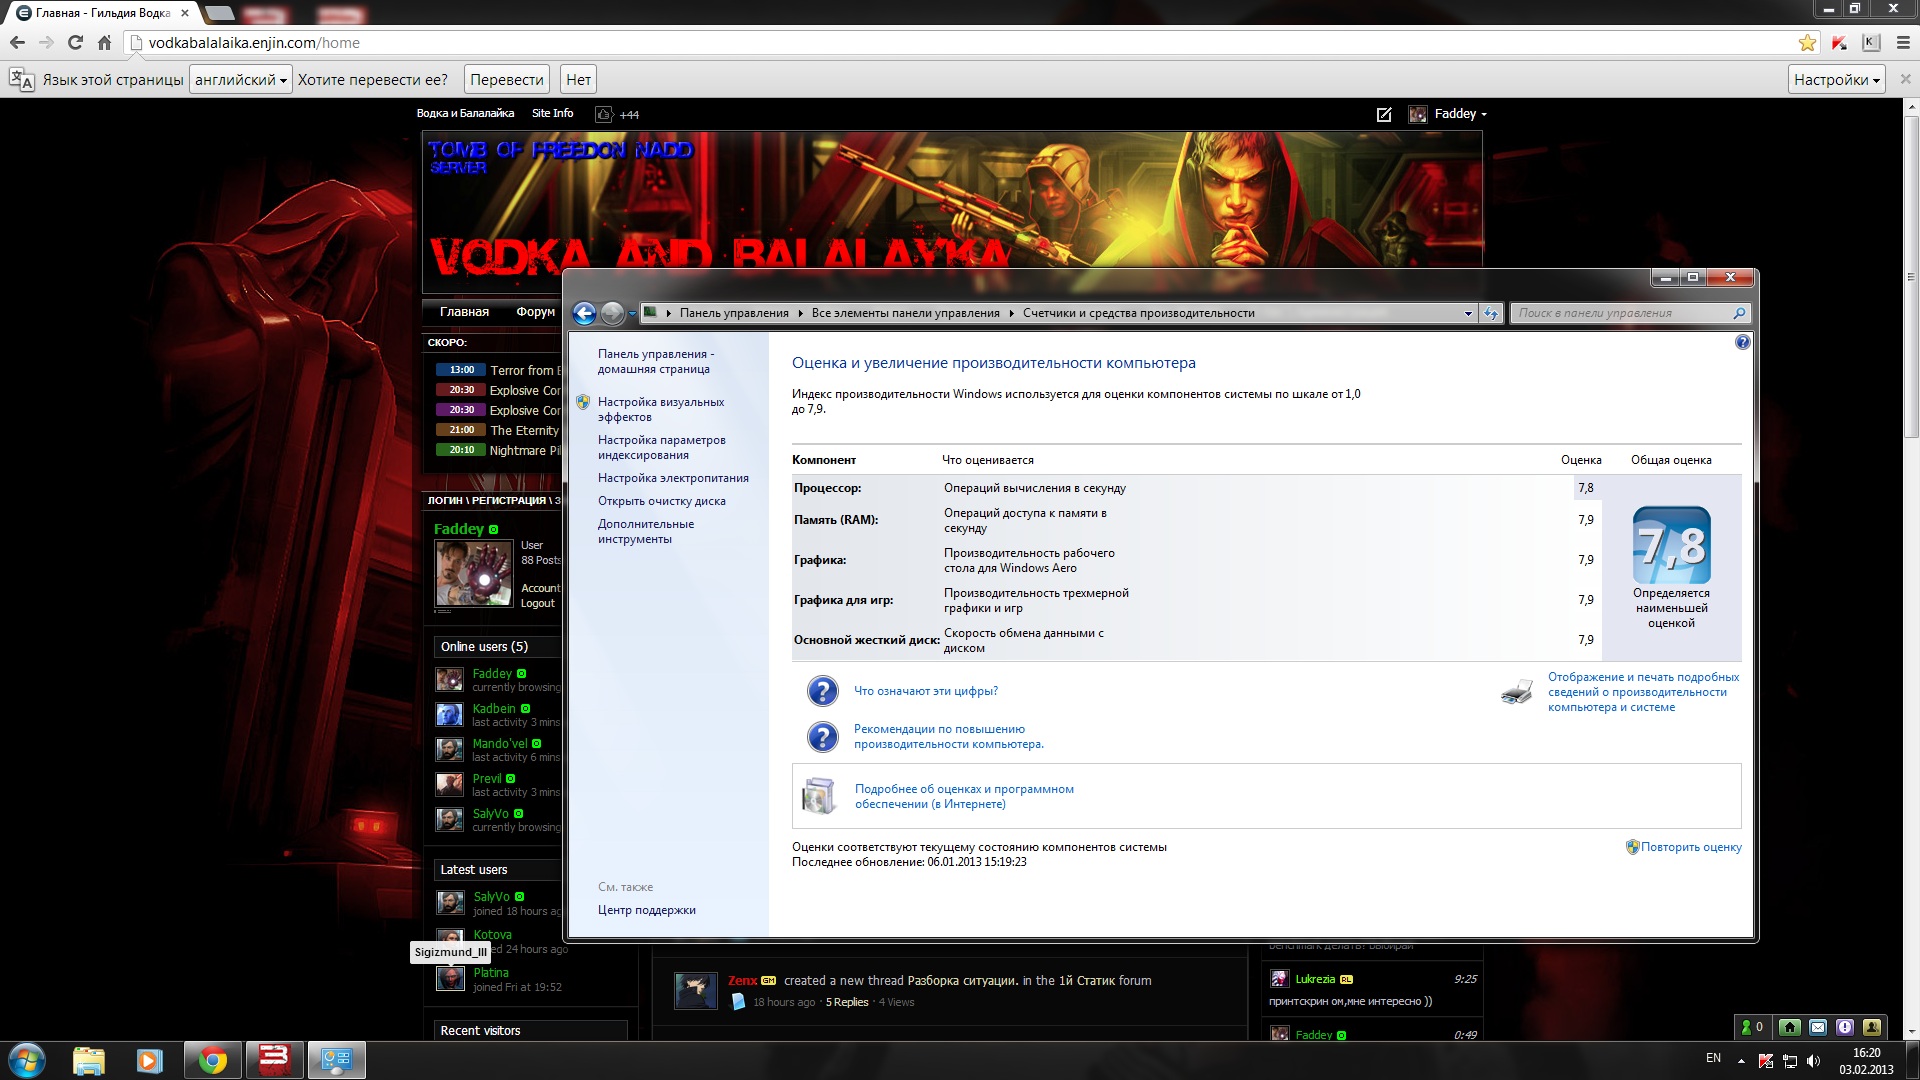Click the green online user counter icon

point(1752,1027)
